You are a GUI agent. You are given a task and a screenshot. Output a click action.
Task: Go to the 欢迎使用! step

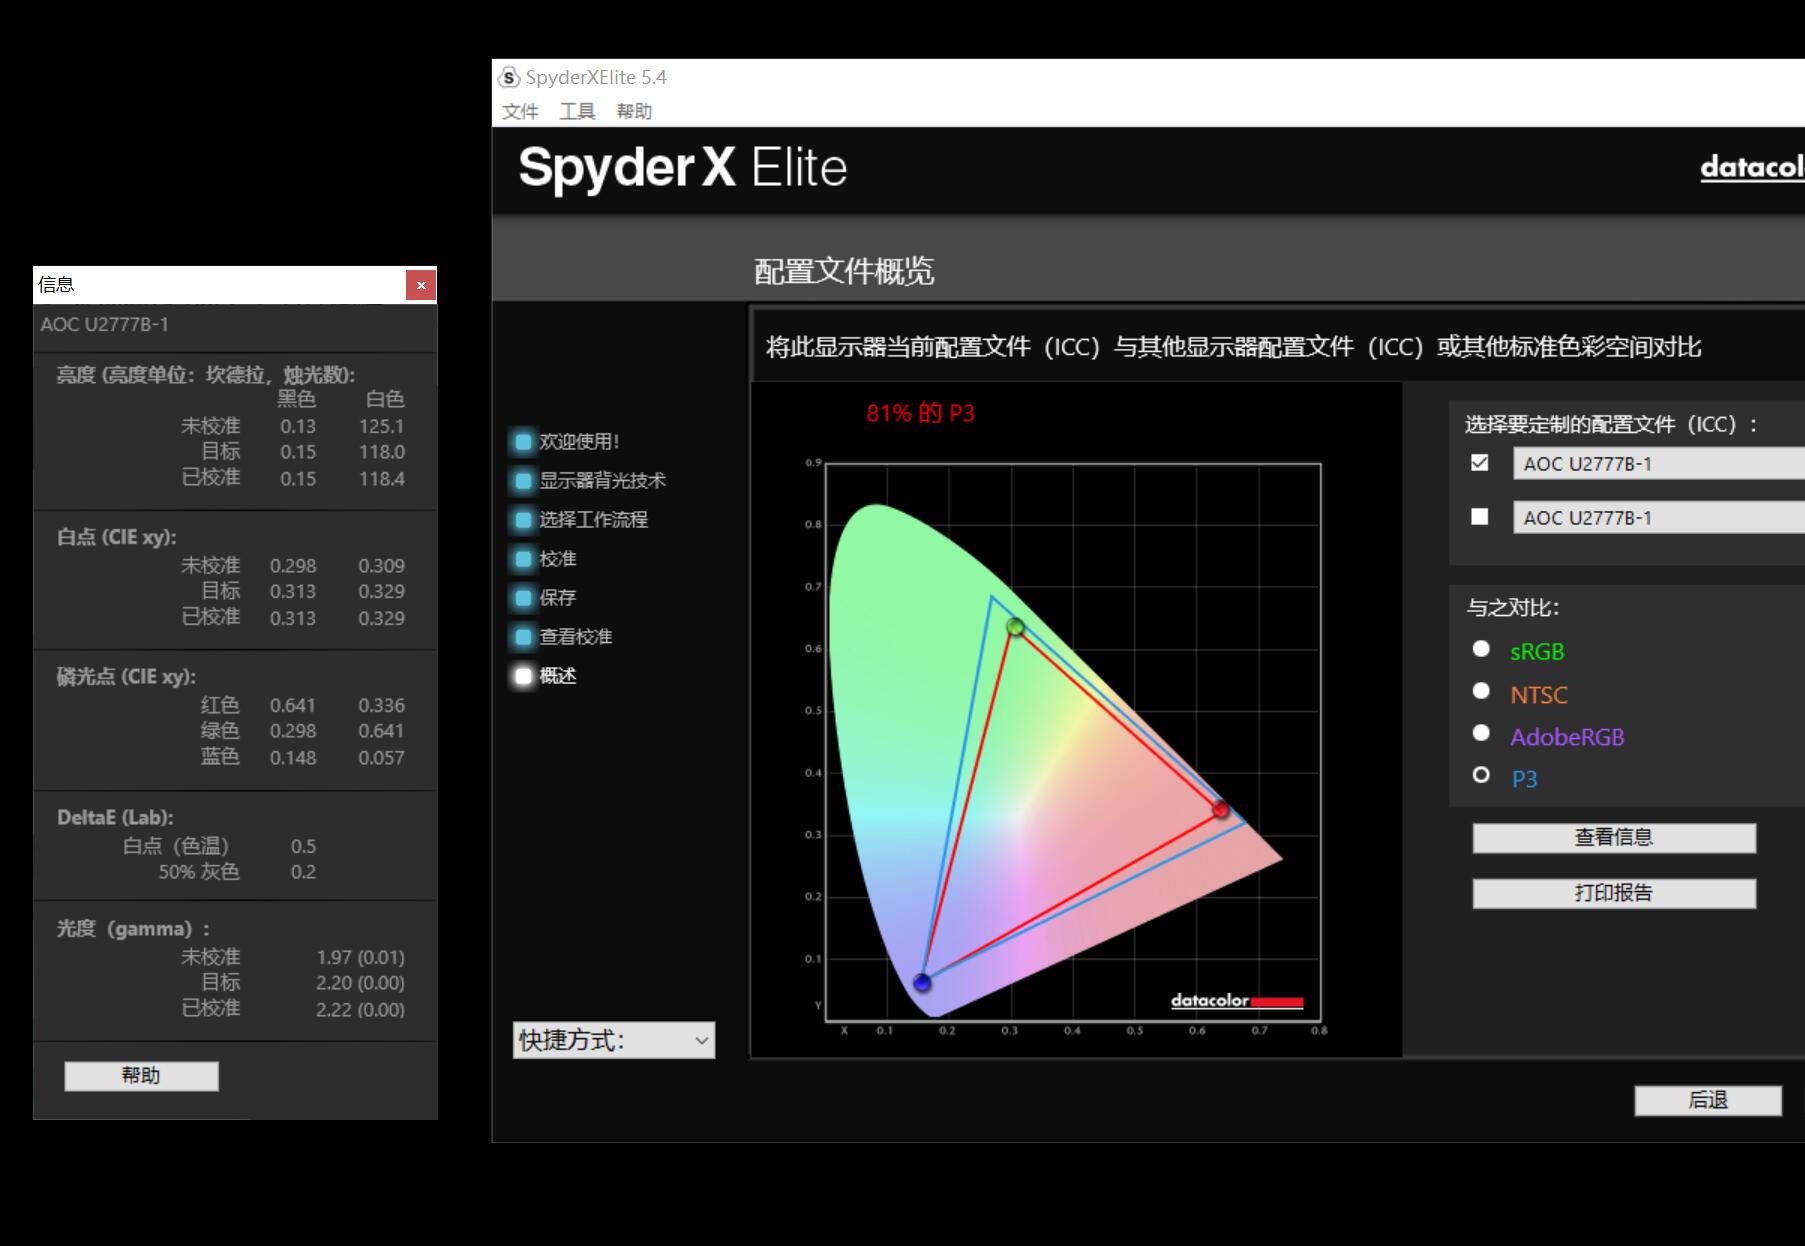(x=579, y=441)
